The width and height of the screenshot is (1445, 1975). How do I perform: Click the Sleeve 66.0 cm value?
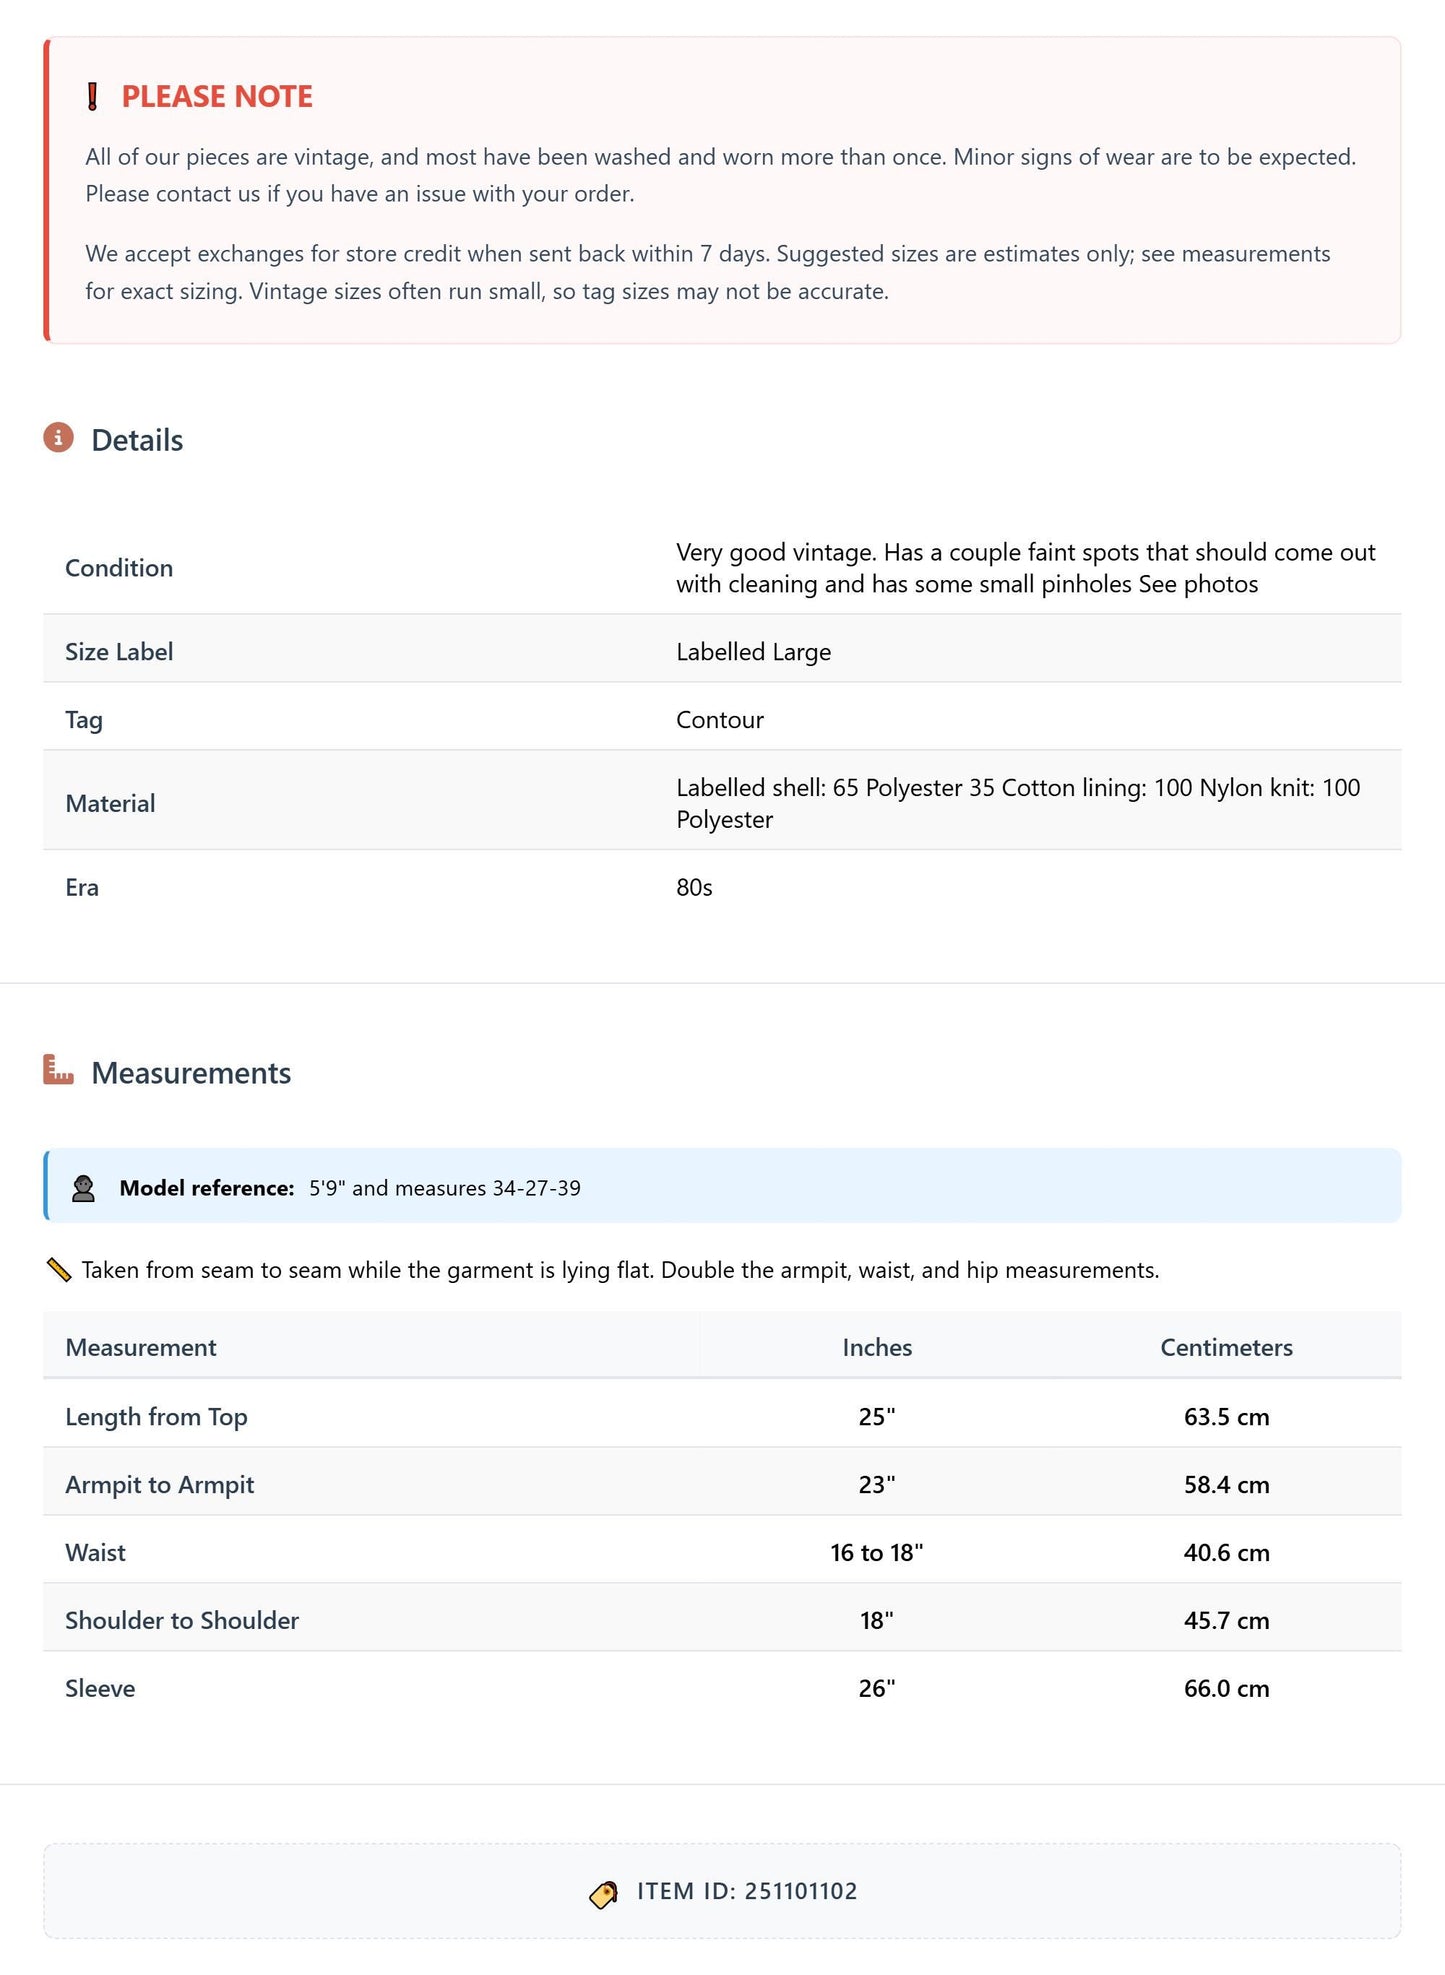(1226, 1689)
